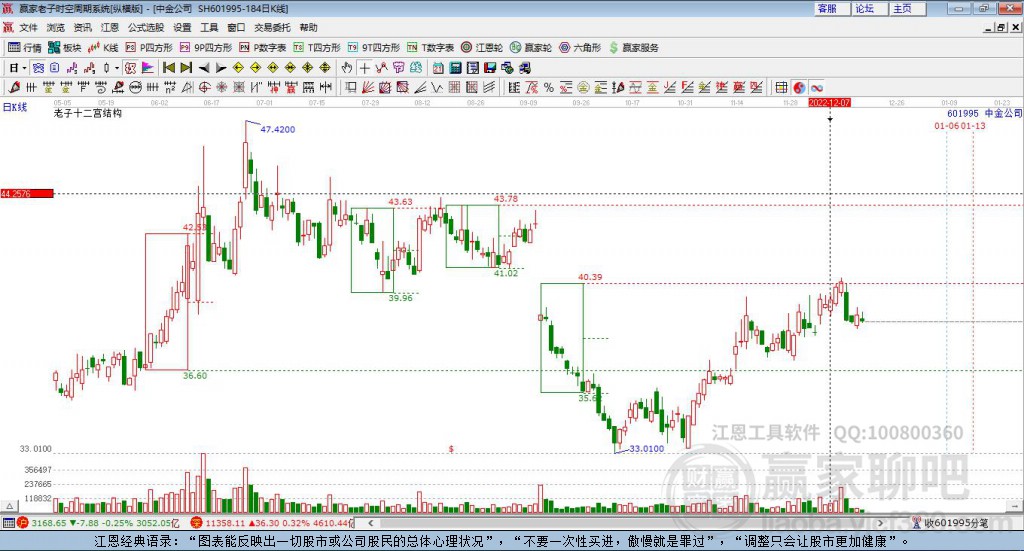The height and width of the screenshot is (551, 1024).
Task: Open the 帮助 menu
Action: coord(308,27)
